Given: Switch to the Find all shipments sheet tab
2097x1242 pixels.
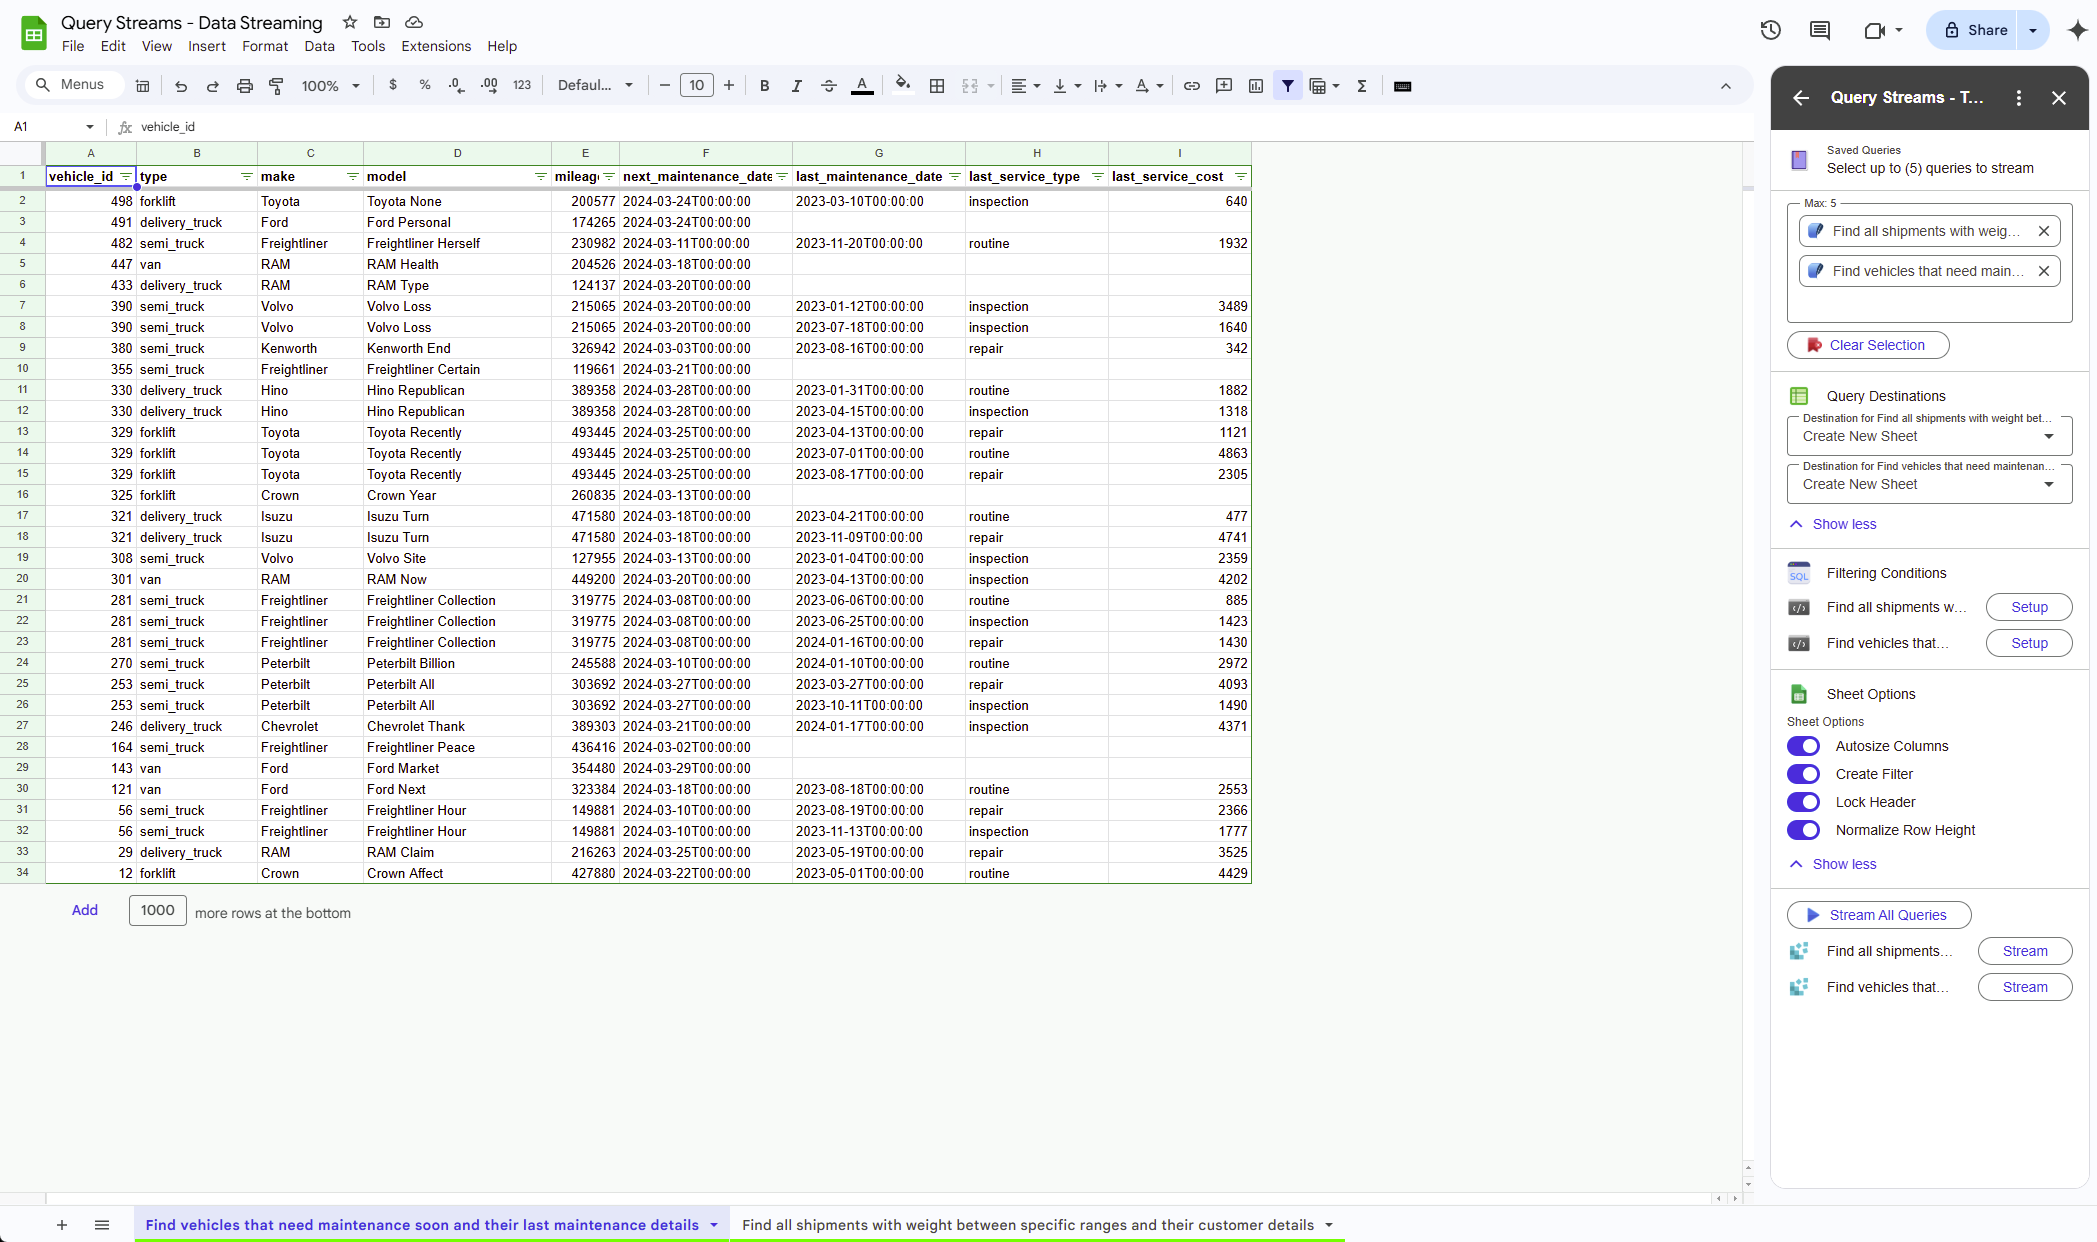Looking at the screenshot, I should pyautogui.click(x=1027, y=1225).
